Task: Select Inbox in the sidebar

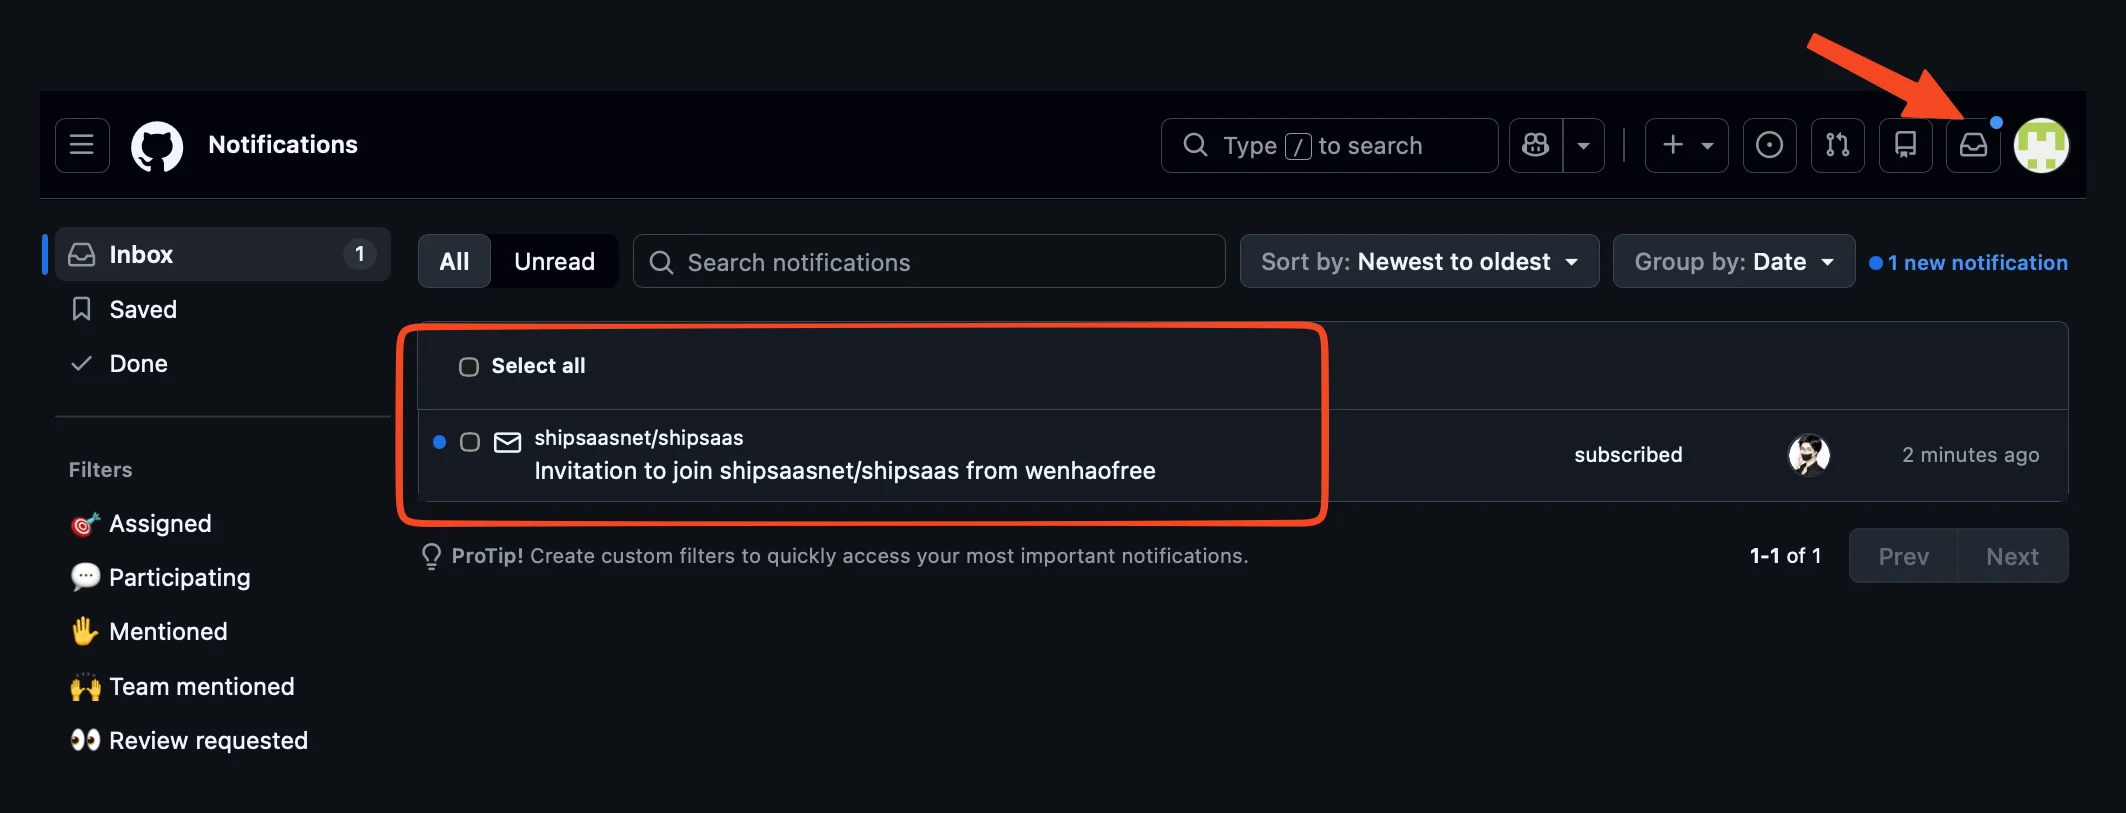Action: pos(222,254)
